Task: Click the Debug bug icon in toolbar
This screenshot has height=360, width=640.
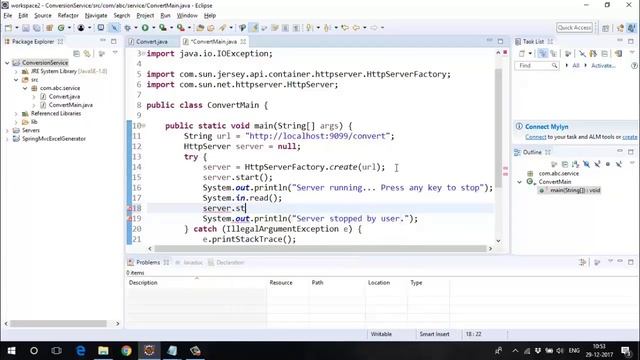Action: (128, 28)
